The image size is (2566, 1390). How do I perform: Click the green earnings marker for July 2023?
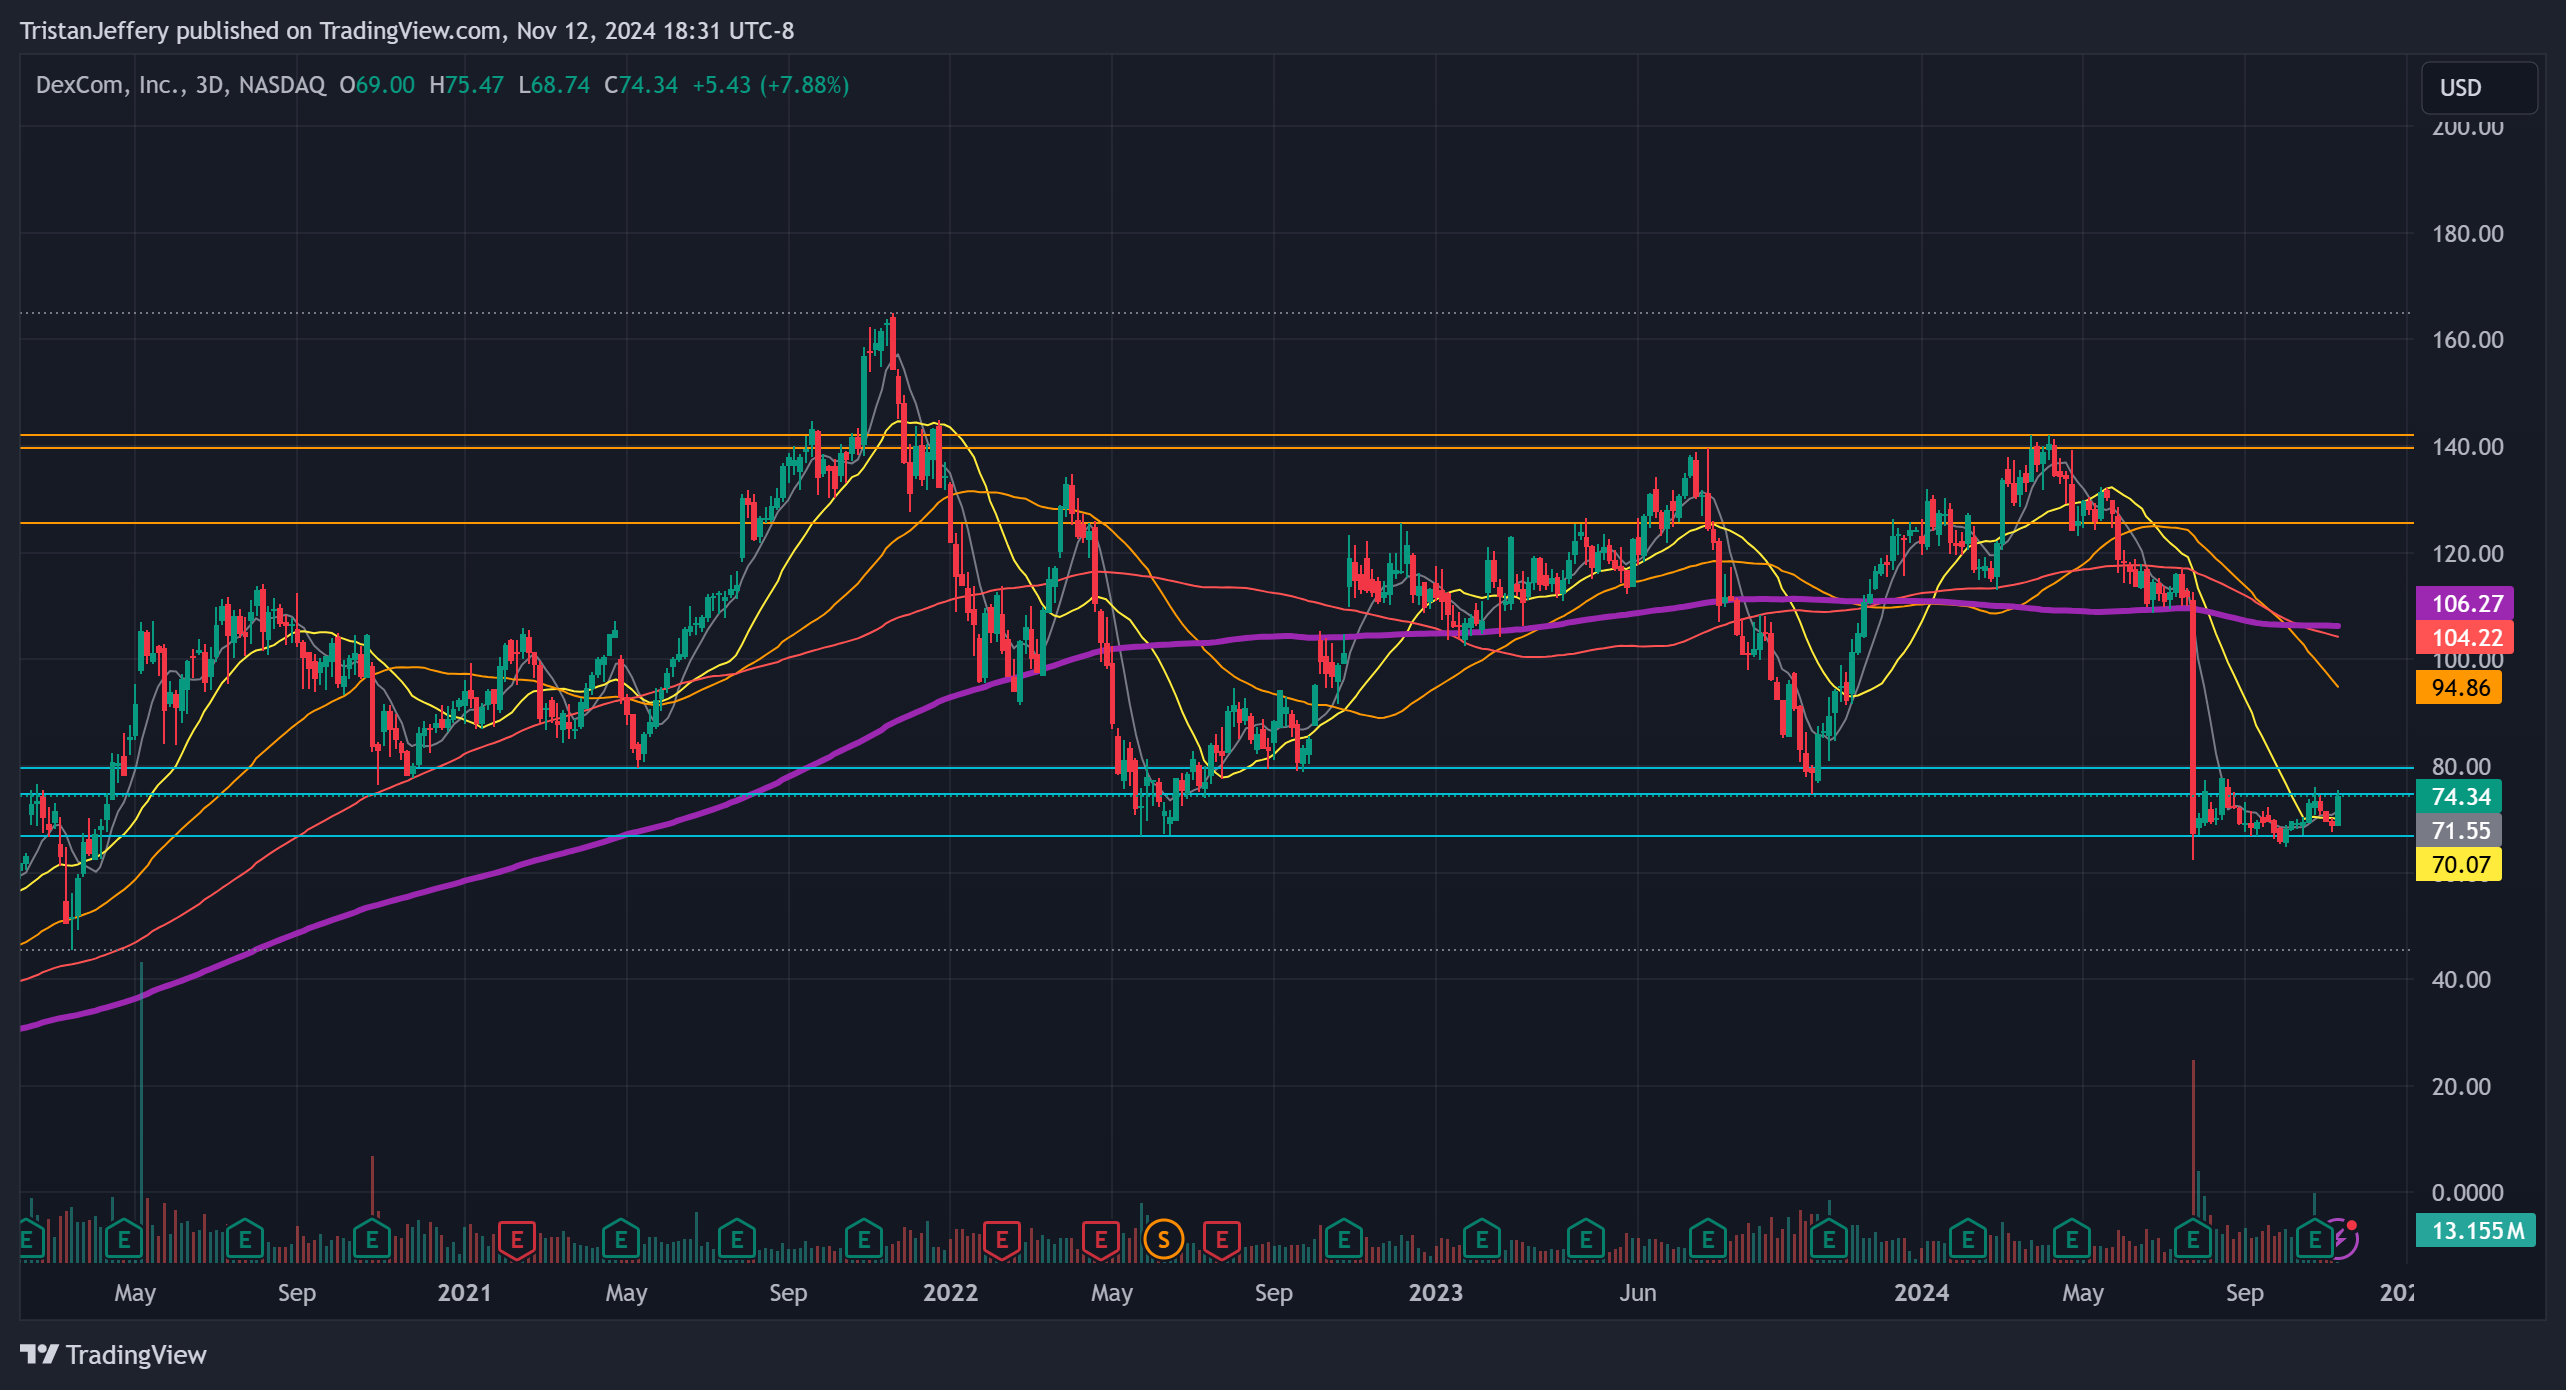[x=1708, y=1240]
